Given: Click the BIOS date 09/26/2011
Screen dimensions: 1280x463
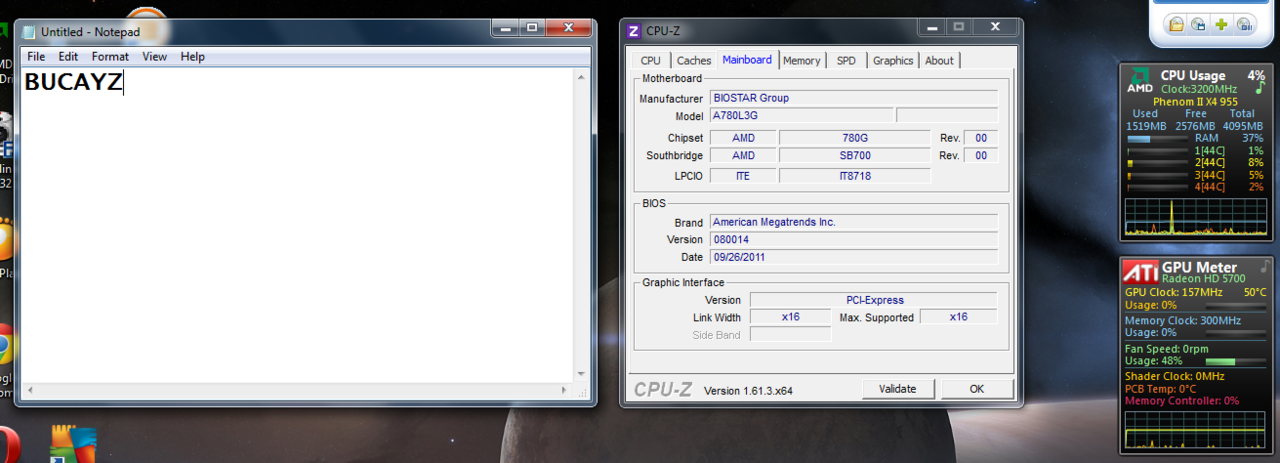Looking at the screenshot, I should tap(853, 258).
